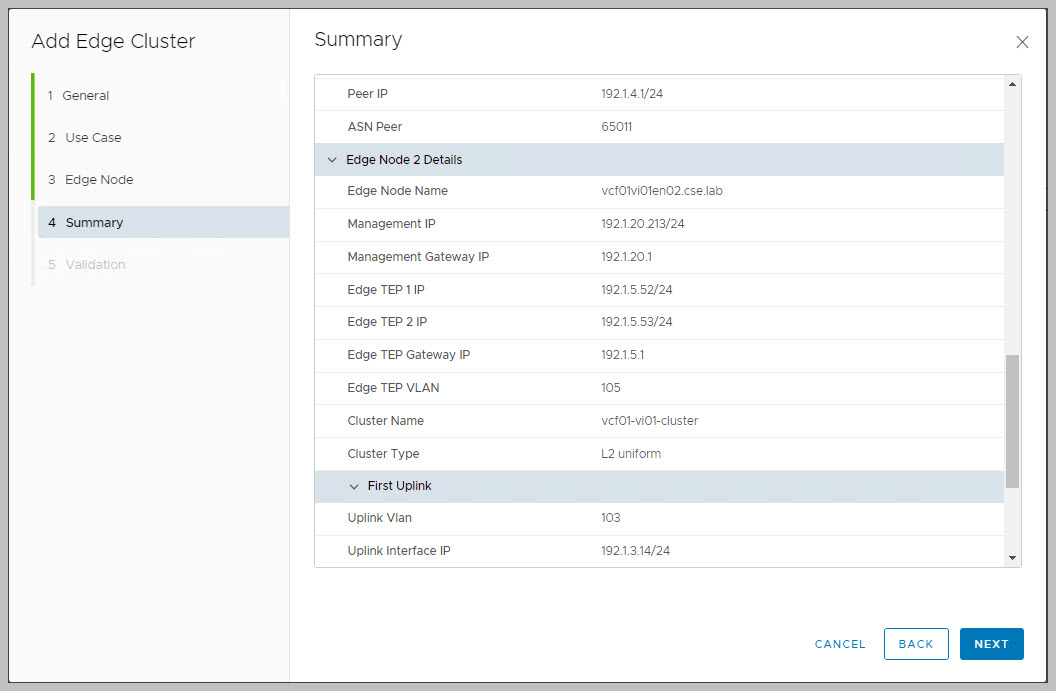Click the summary list scrollbar thumb

pos(1012,420)
